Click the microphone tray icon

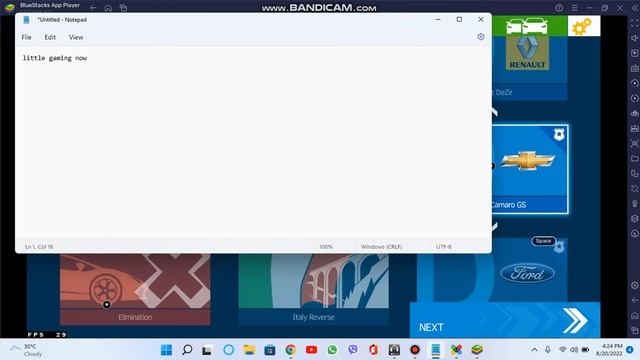click(548, 350)
